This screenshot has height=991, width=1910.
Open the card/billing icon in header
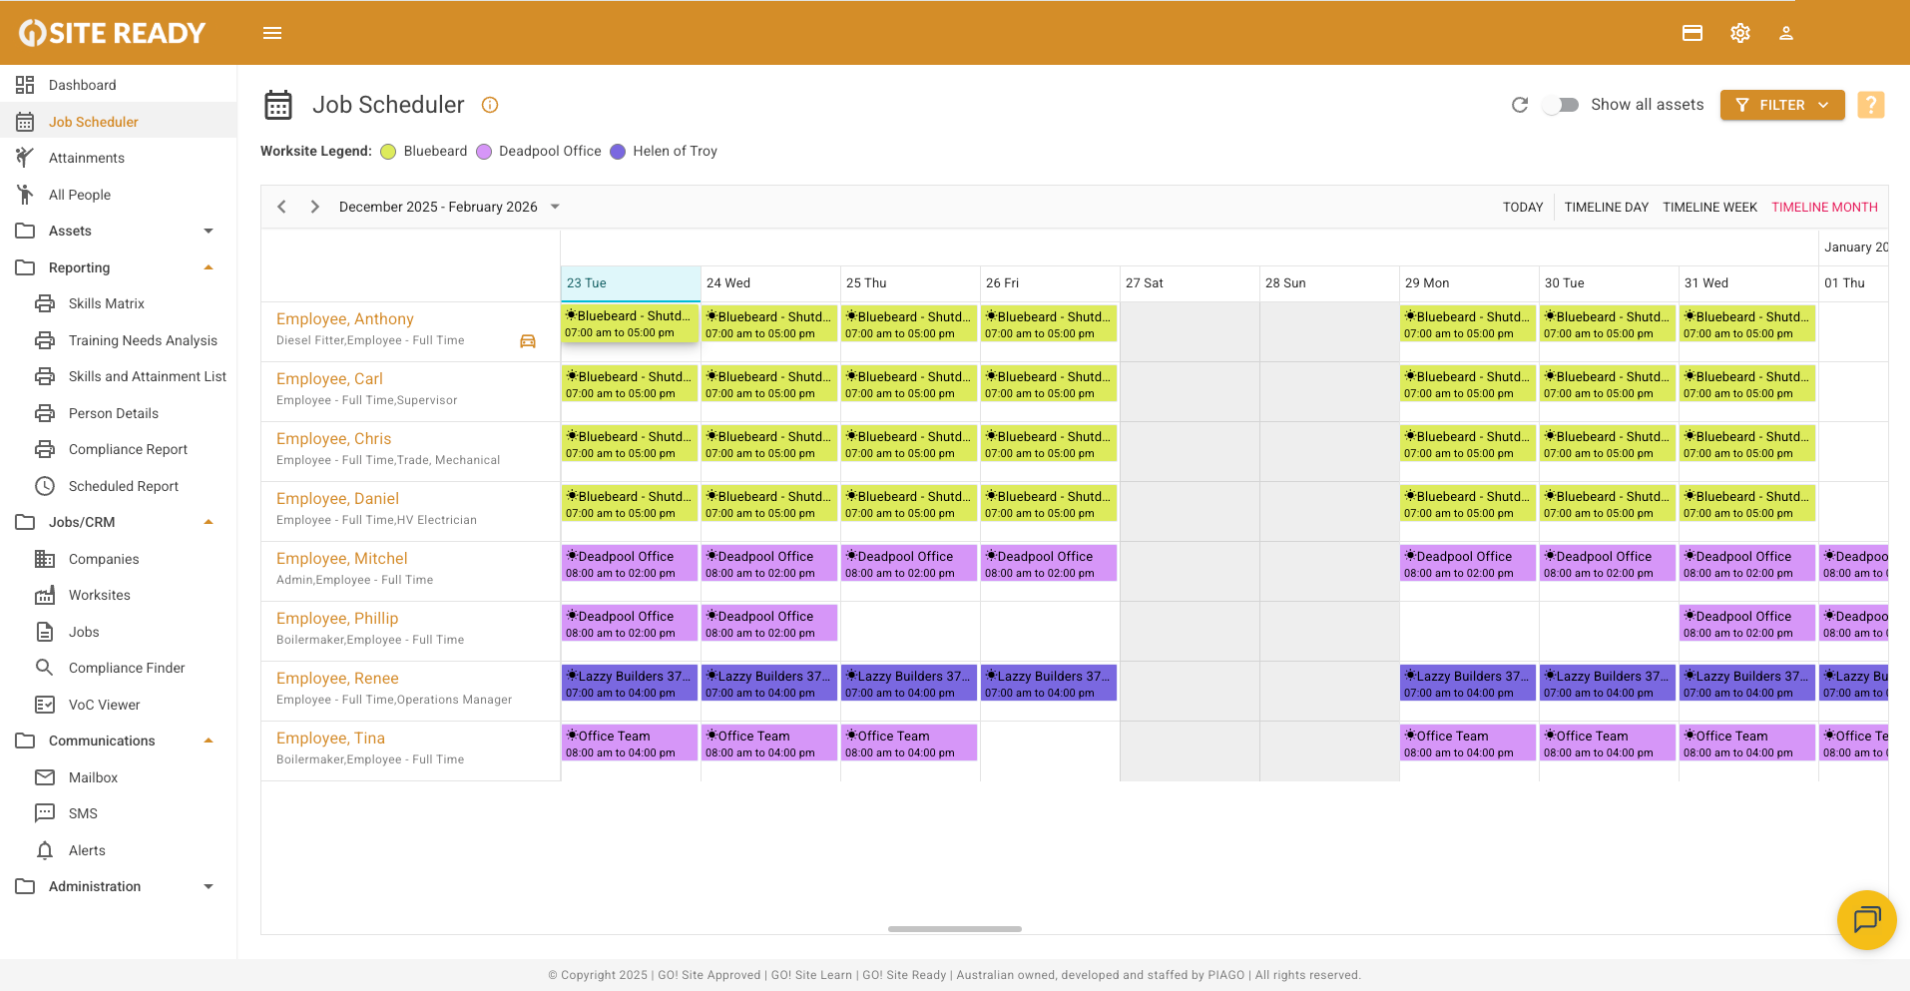tap(1692, 33)
